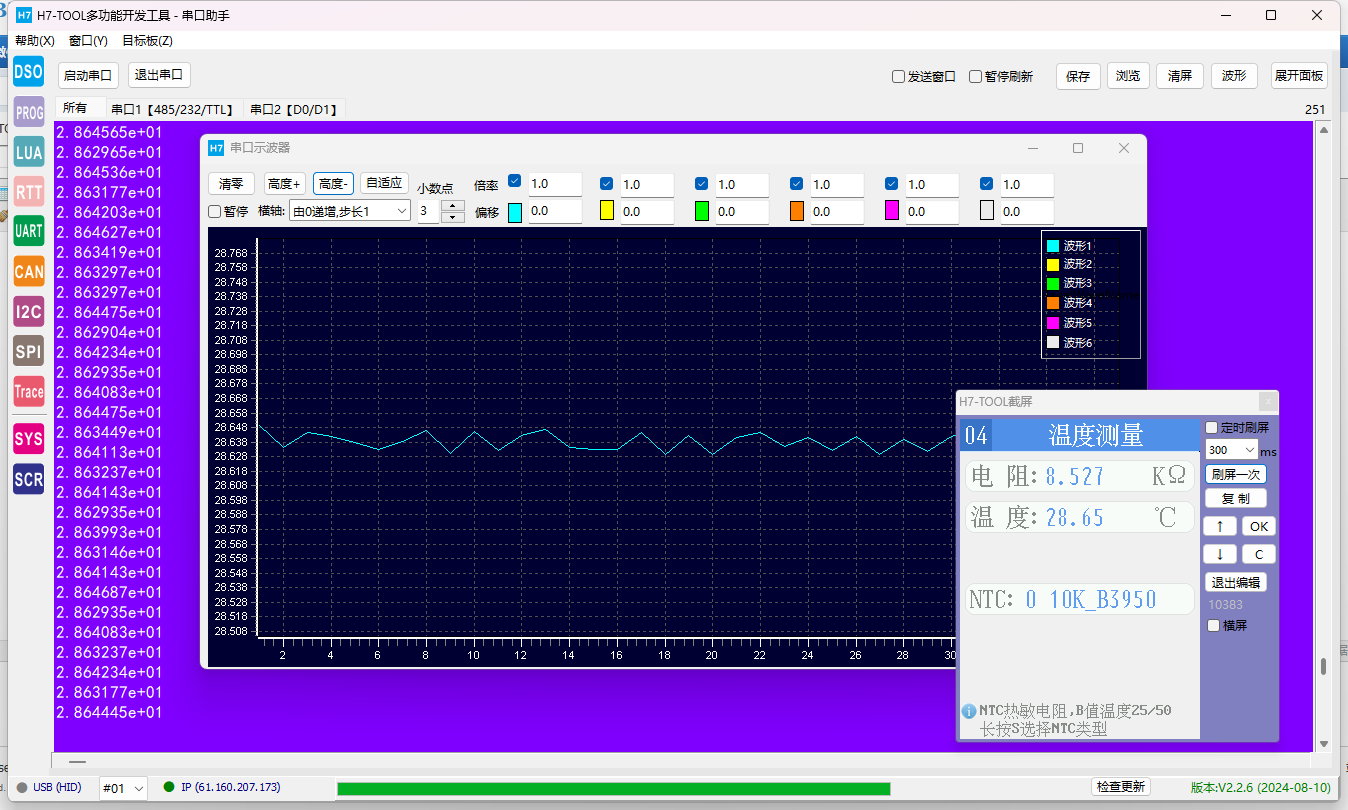Open the I2C tool
This screenshot has width=1348, height=810.
tap(29, 311)
